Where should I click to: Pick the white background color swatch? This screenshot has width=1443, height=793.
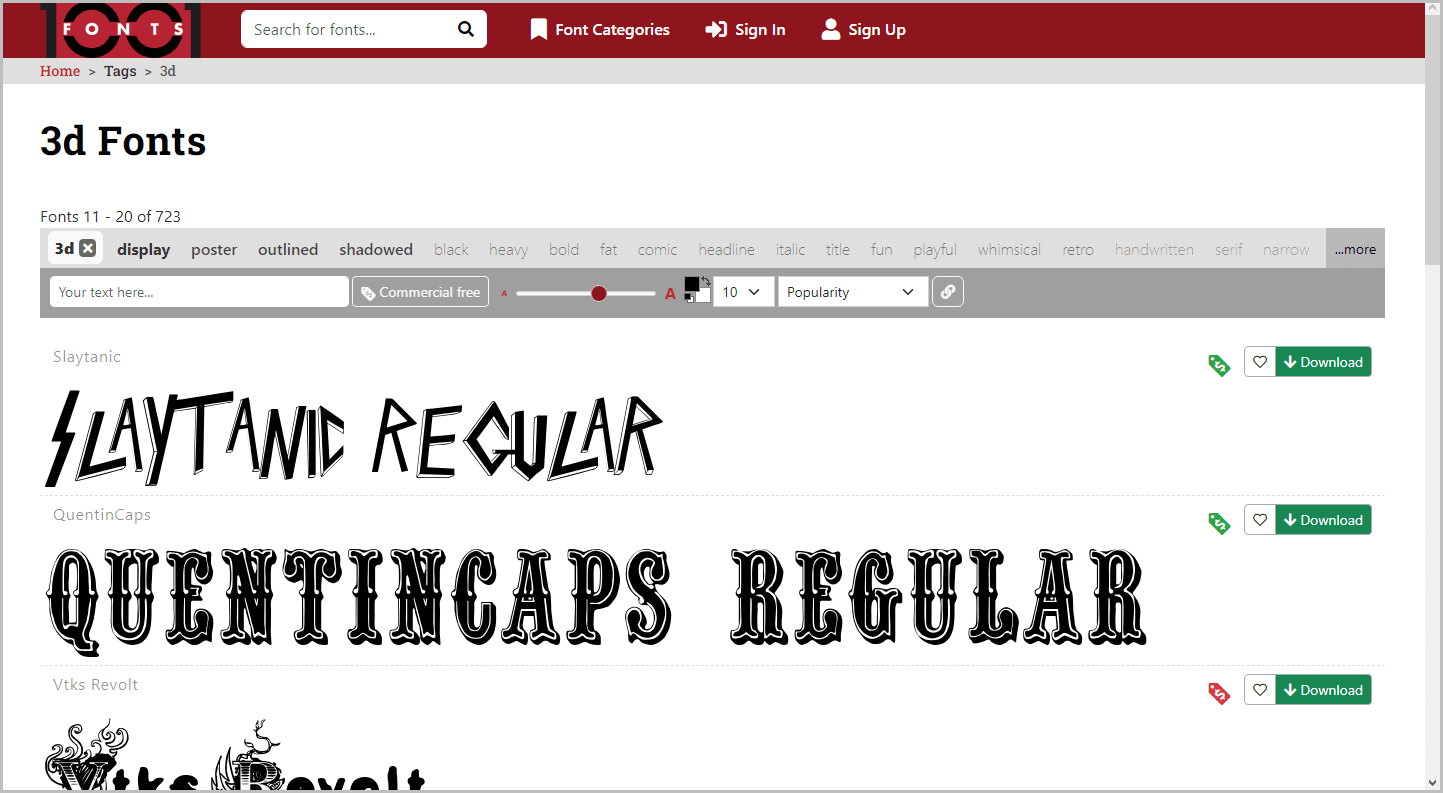[x=704, y=295]
